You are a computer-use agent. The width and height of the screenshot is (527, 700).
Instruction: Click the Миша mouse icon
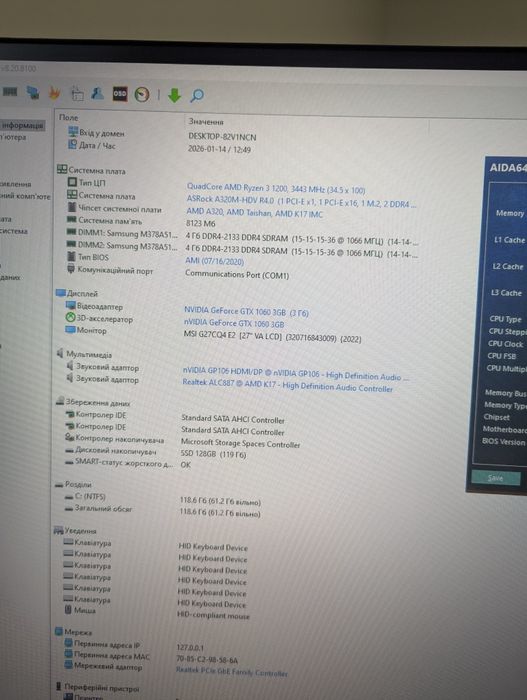click(x=68, y=609)
